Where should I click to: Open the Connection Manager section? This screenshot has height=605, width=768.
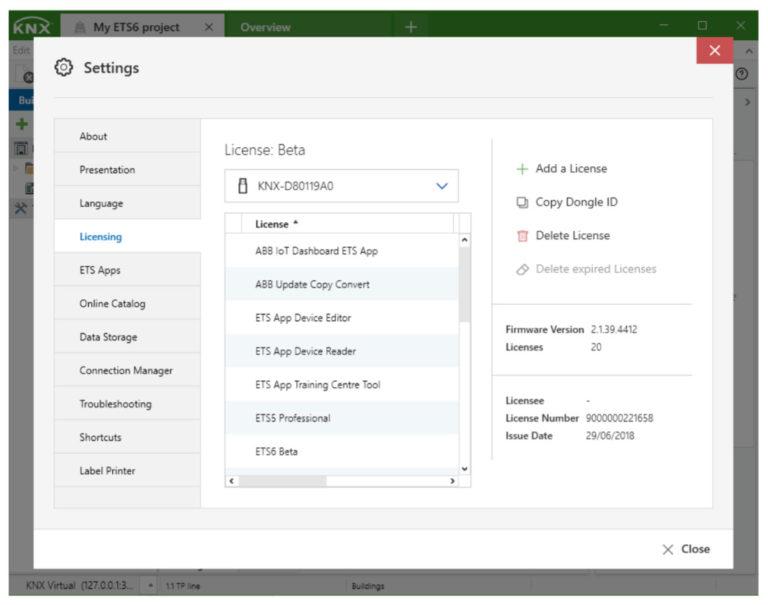click(x=127, y=370)
